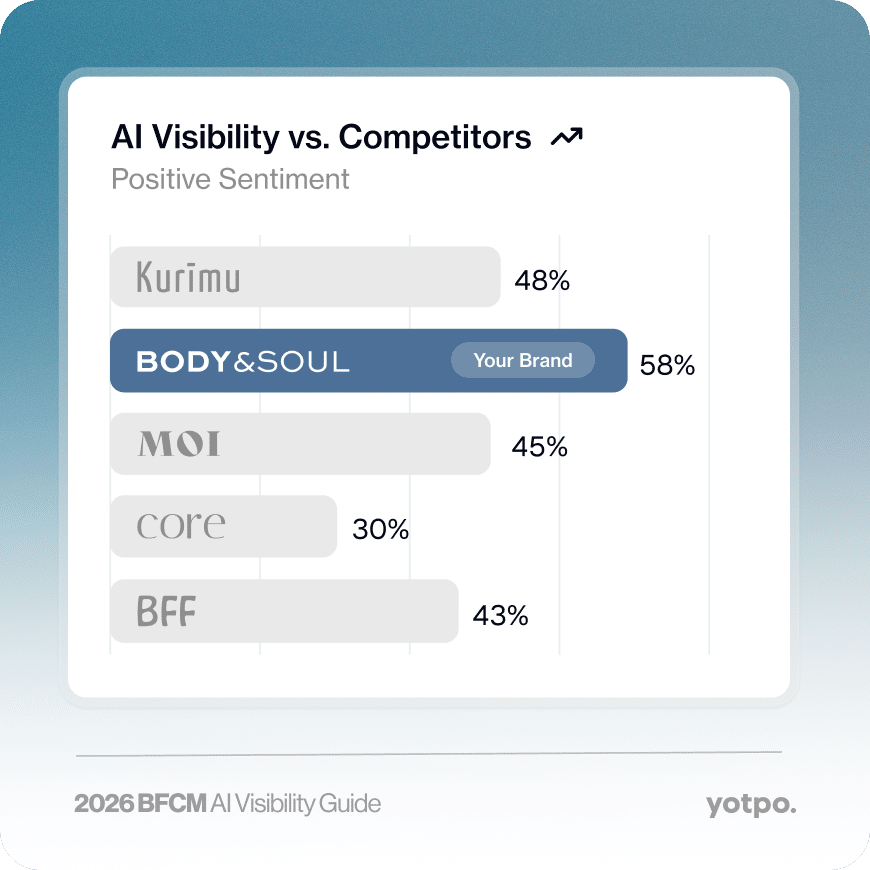Select the 43% value label

pos(500,616)
